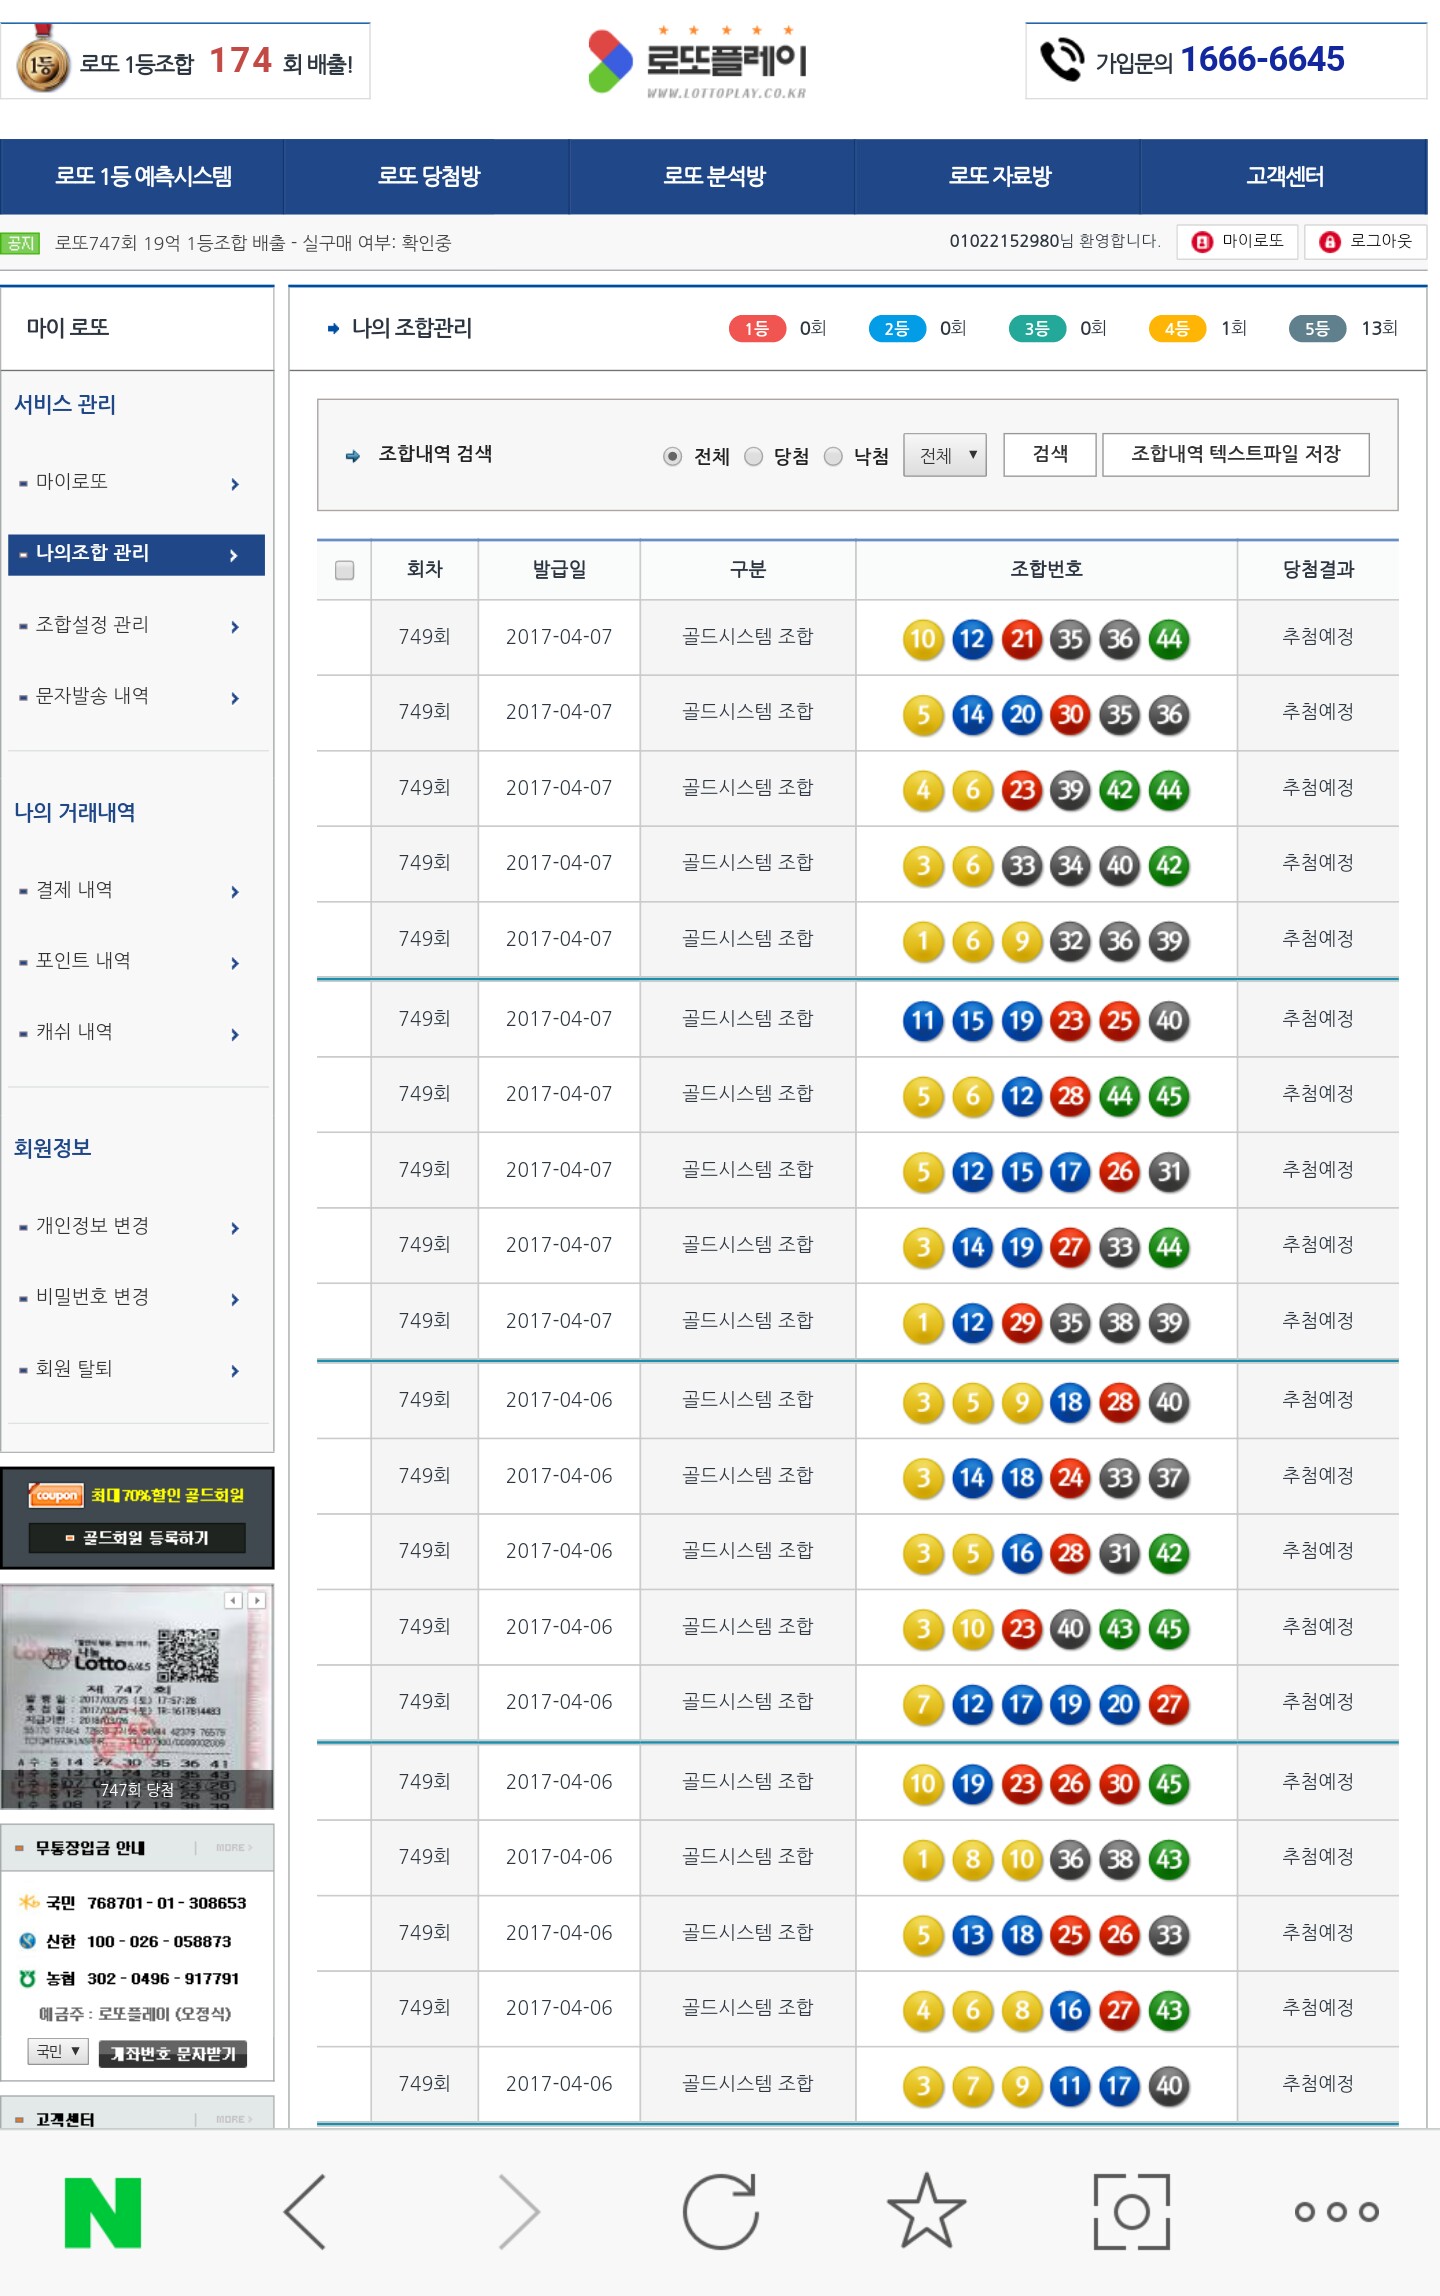The height and width of the screenshot is (2296, 1440).
Task: Bookmark the page with the star icon
Action: point(926,2212)
